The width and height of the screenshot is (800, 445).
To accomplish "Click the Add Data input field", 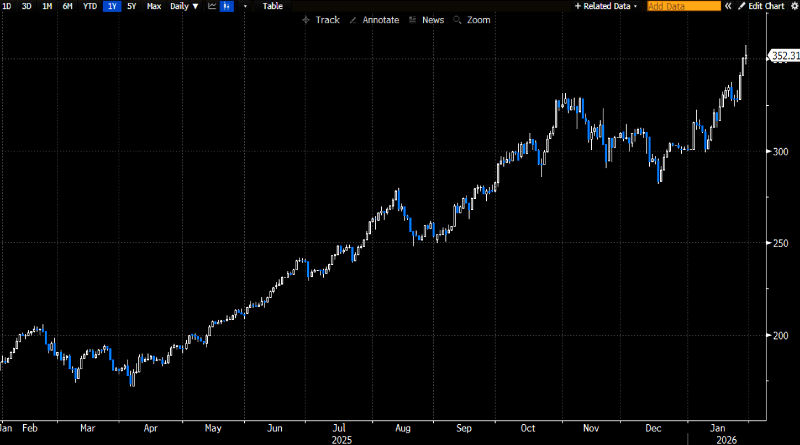I will click(x=683, y=6).
